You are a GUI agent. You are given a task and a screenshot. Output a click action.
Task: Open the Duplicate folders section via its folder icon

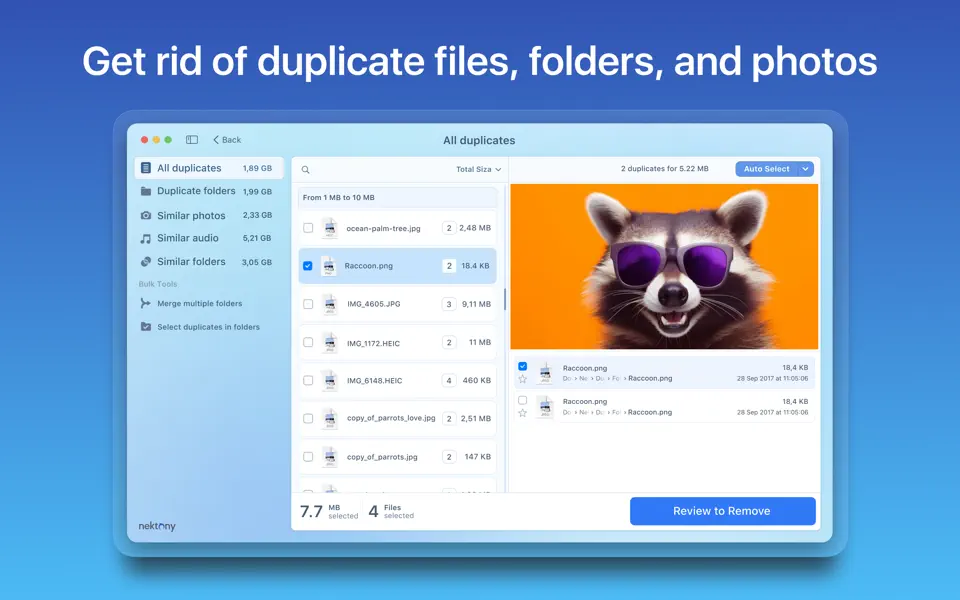[147, 191]
